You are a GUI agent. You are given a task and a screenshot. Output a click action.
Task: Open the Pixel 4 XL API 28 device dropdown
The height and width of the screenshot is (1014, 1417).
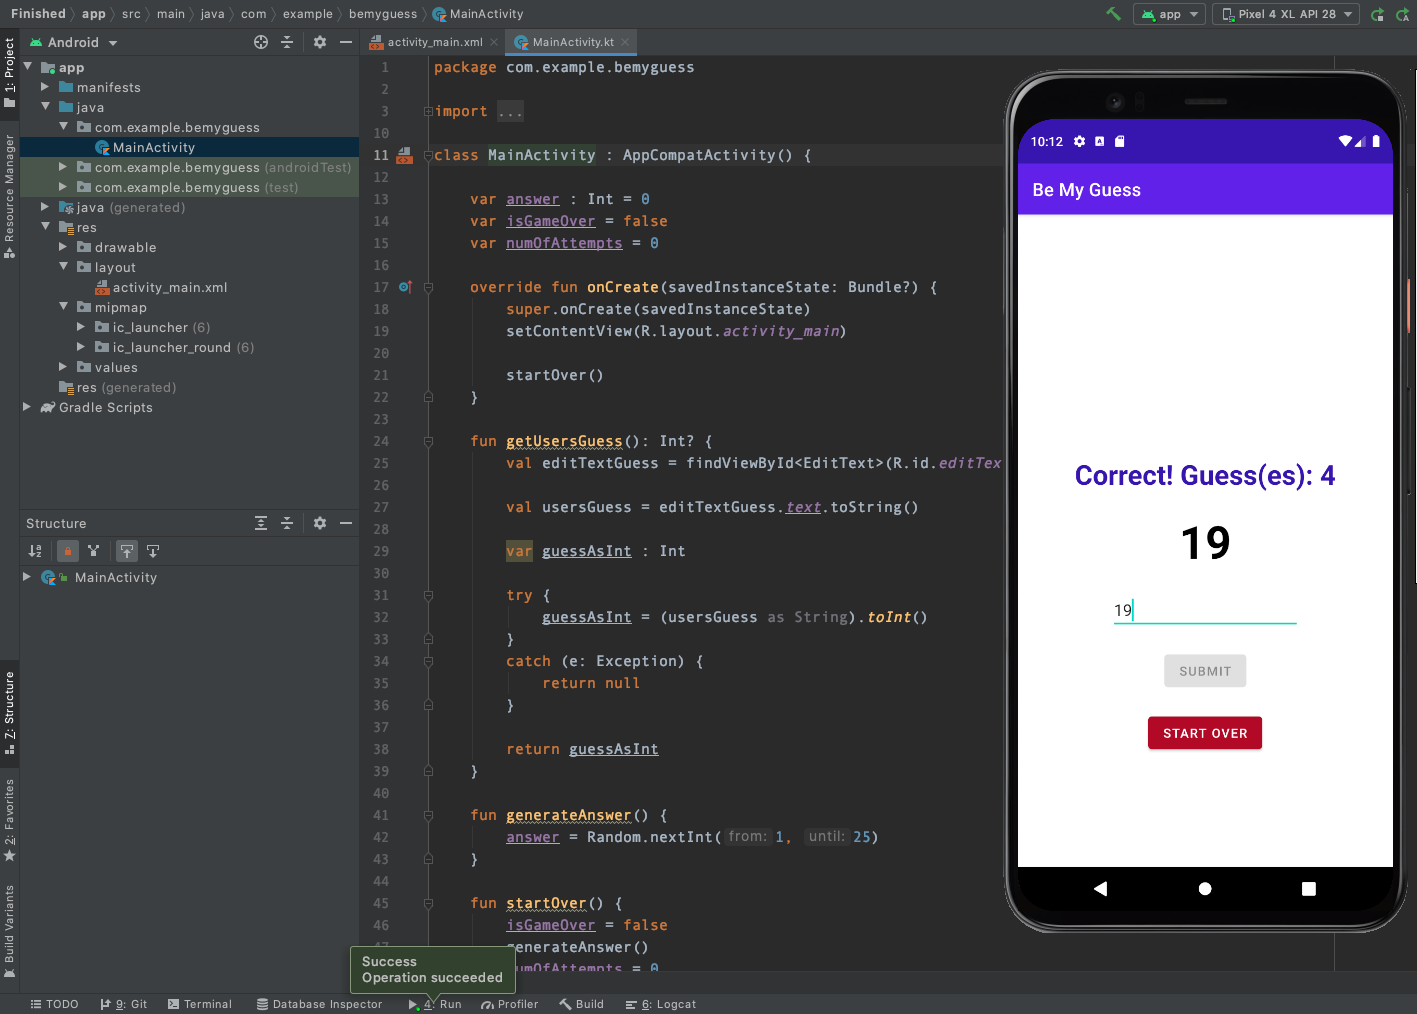pos(1285,14)
